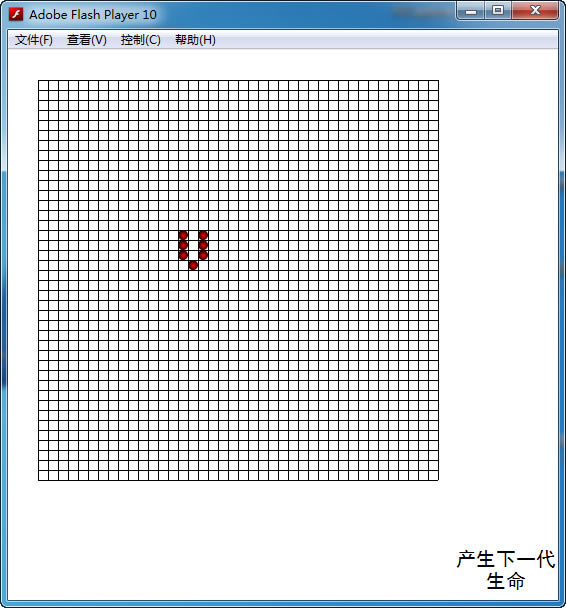
Task: Open the 帮助(H) menu
Action: [x=195, y=40]
